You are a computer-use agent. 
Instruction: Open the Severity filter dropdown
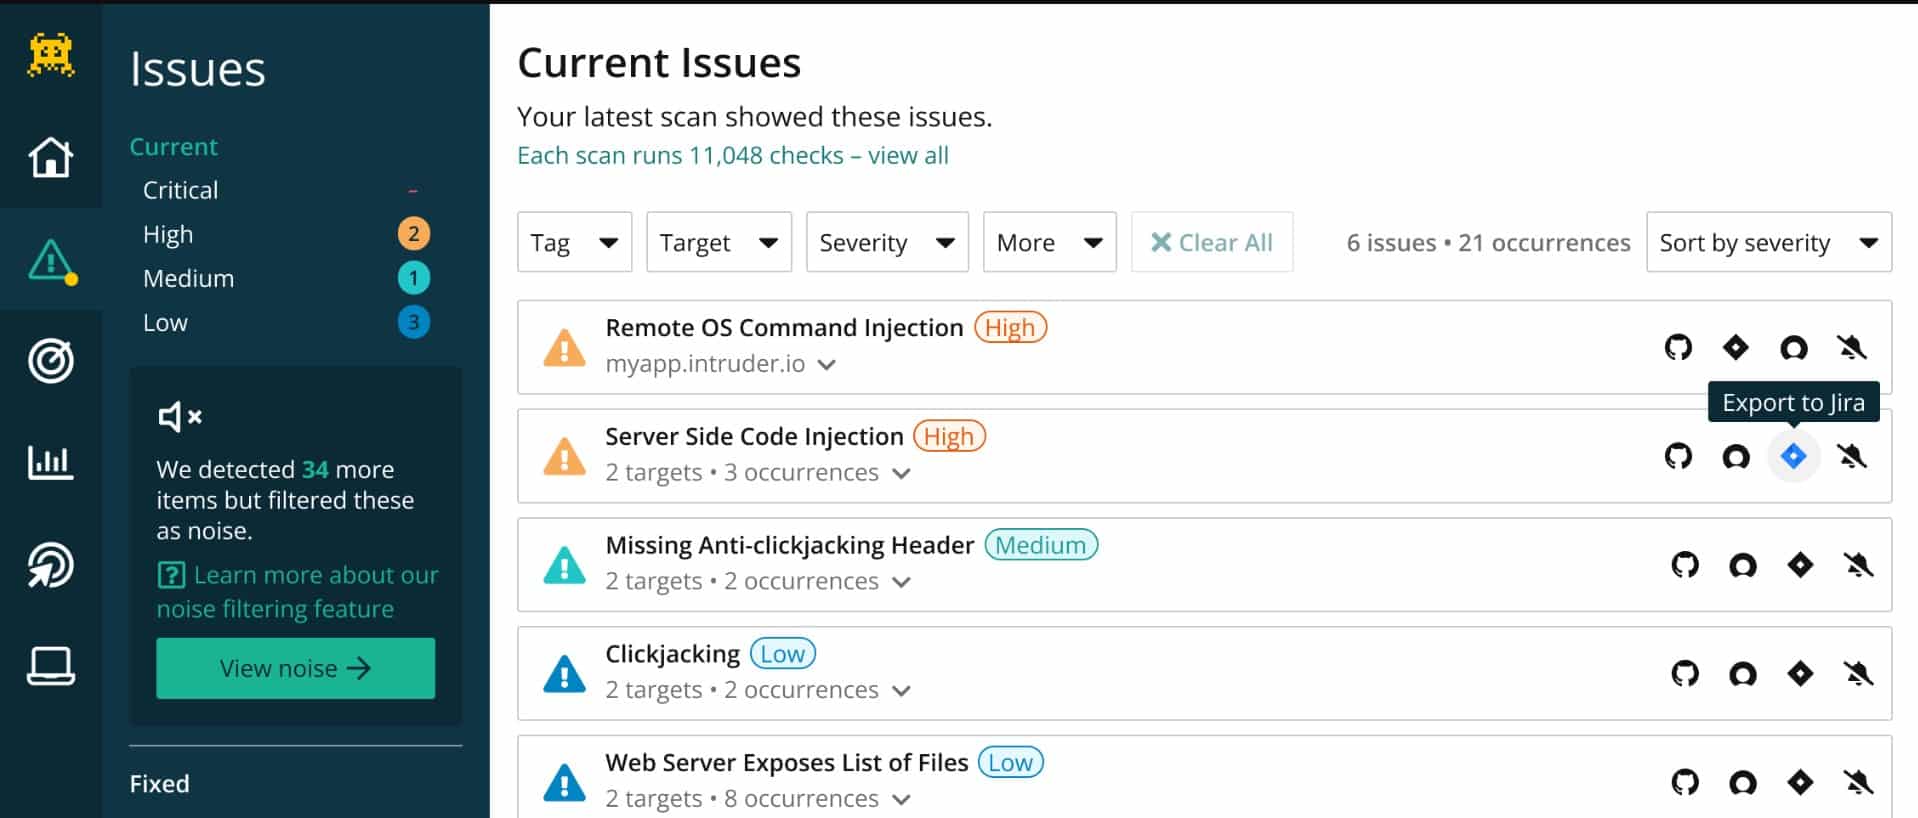[886, 242]
